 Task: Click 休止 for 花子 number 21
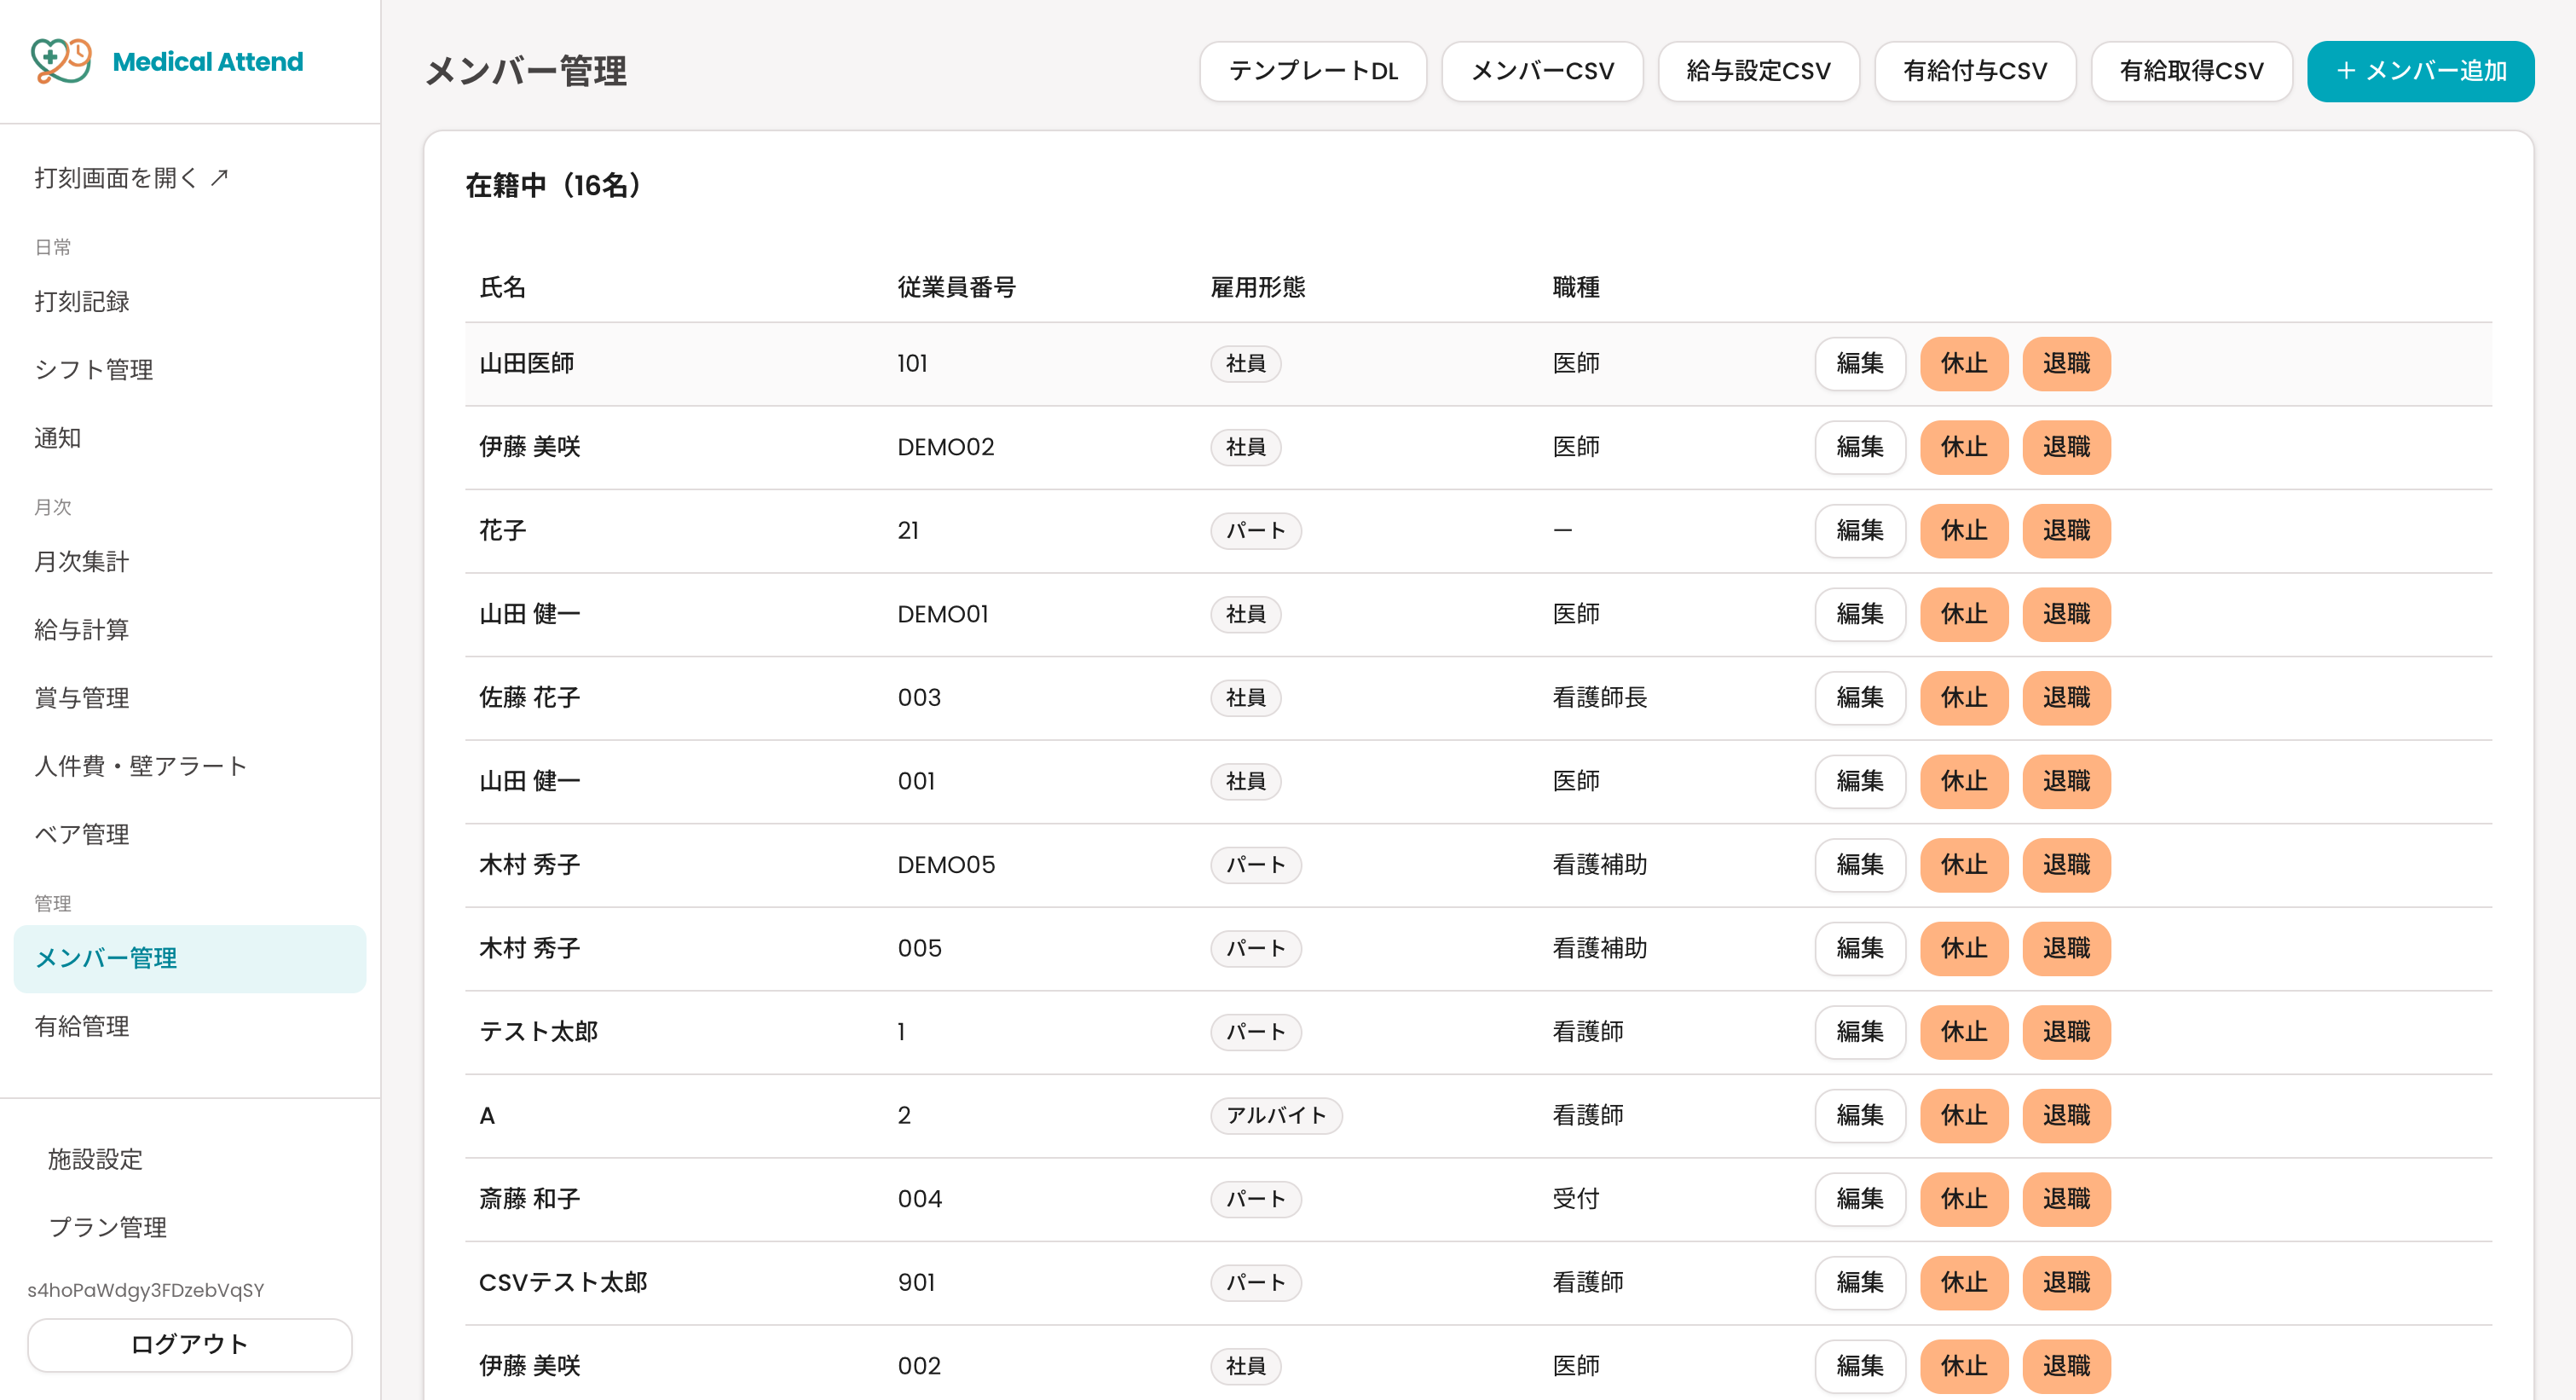1964,530
